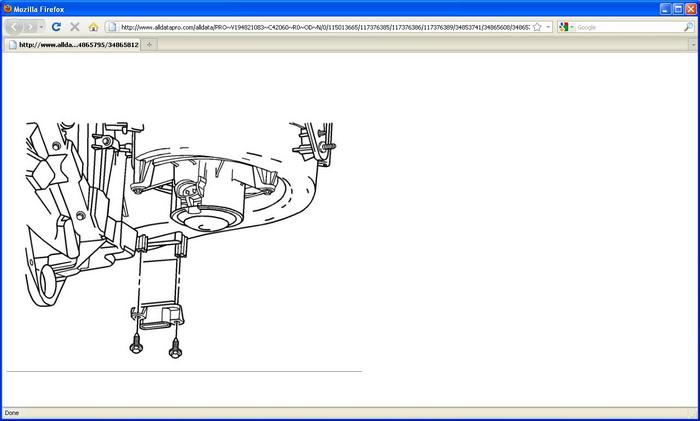Minimize the Firefox window
Image resolution: width=700 pixels, height=421 pixels.
coord(666,9)
